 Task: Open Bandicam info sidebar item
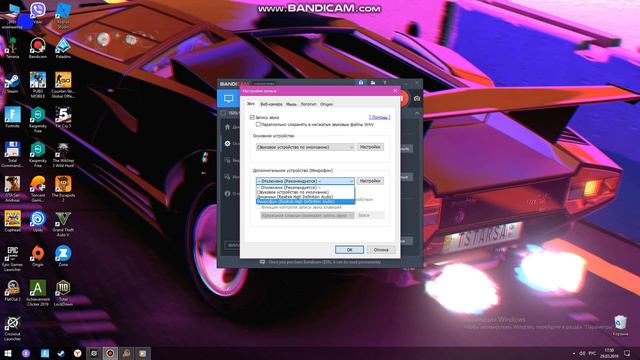point(227,193)
